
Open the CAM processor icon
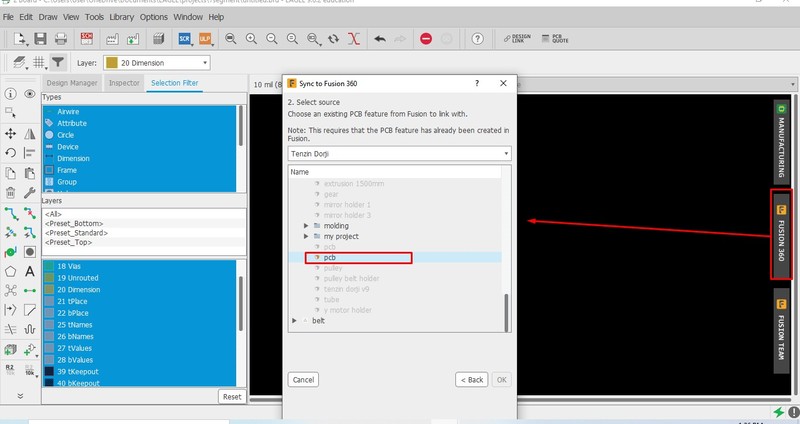112,39
